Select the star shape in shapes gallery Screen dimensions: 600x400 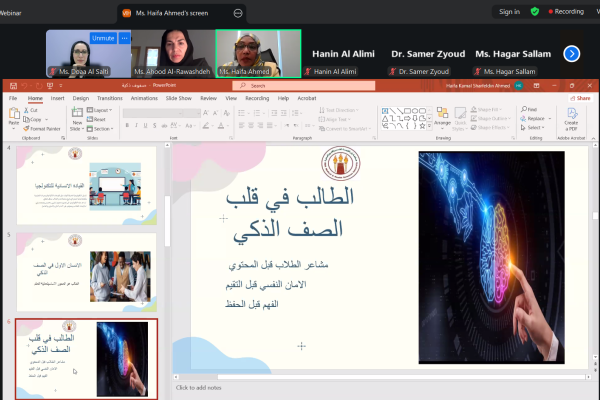coord(422,126)
